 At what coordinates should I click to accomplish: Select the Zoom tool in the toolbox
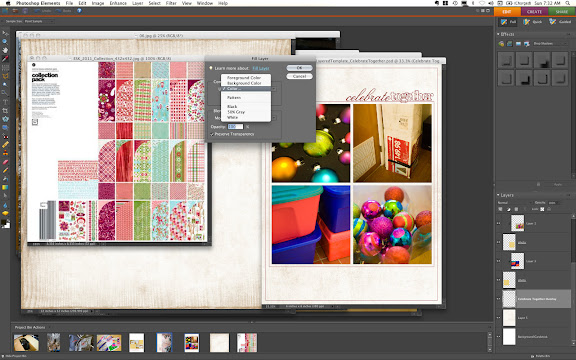click(x=6, y=42)
